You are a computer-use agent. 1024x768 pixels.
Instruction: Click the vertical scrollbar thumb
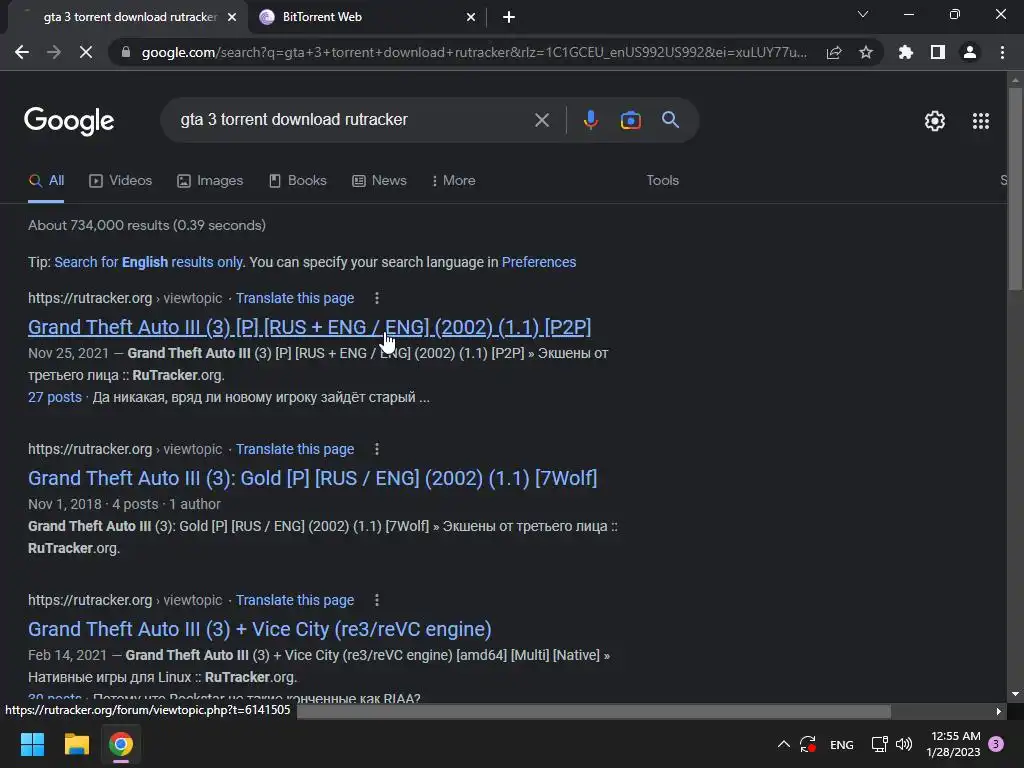1015,189
